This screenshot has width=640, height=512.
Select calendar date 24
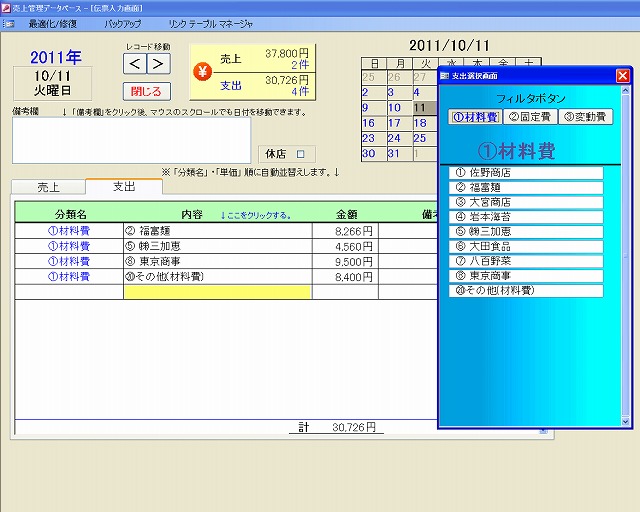400,138
